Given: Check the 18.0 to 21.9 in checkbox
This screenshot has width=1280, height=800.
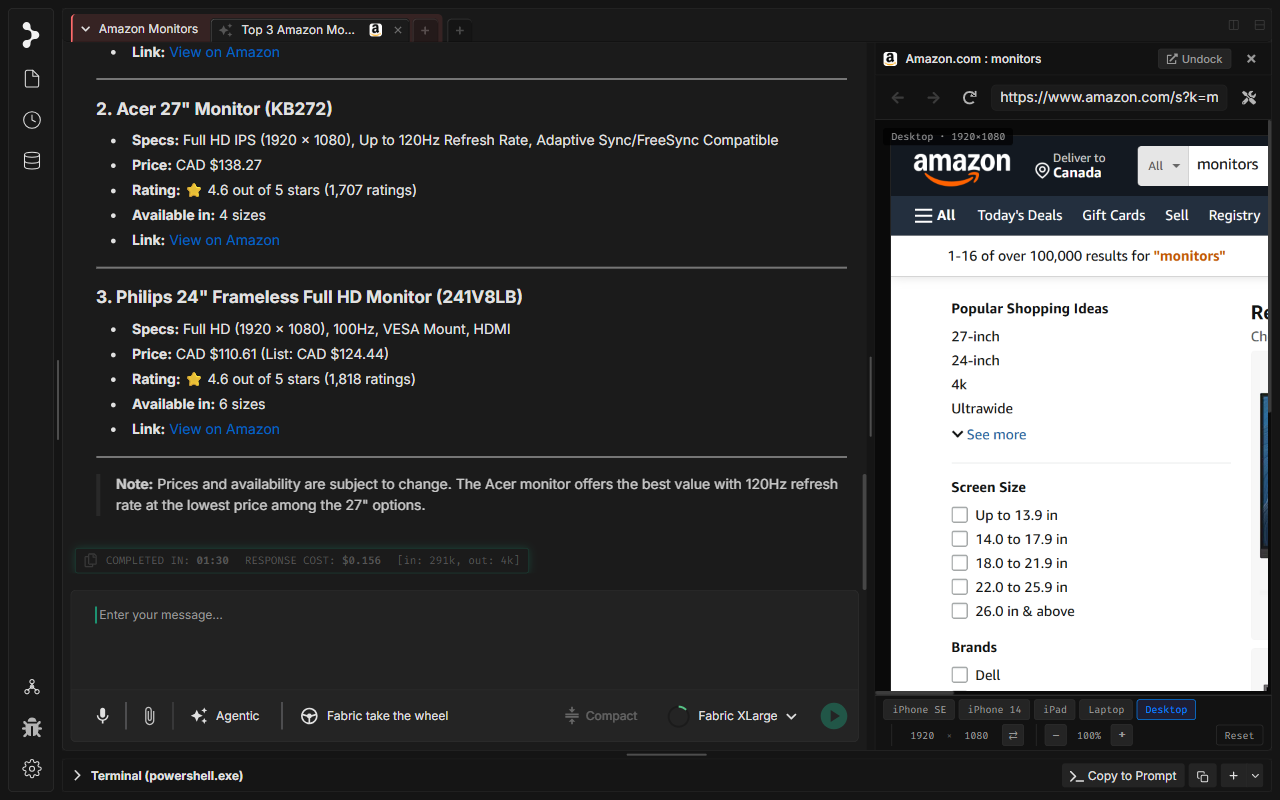Looking at the screenshot, I should [960, 563].
